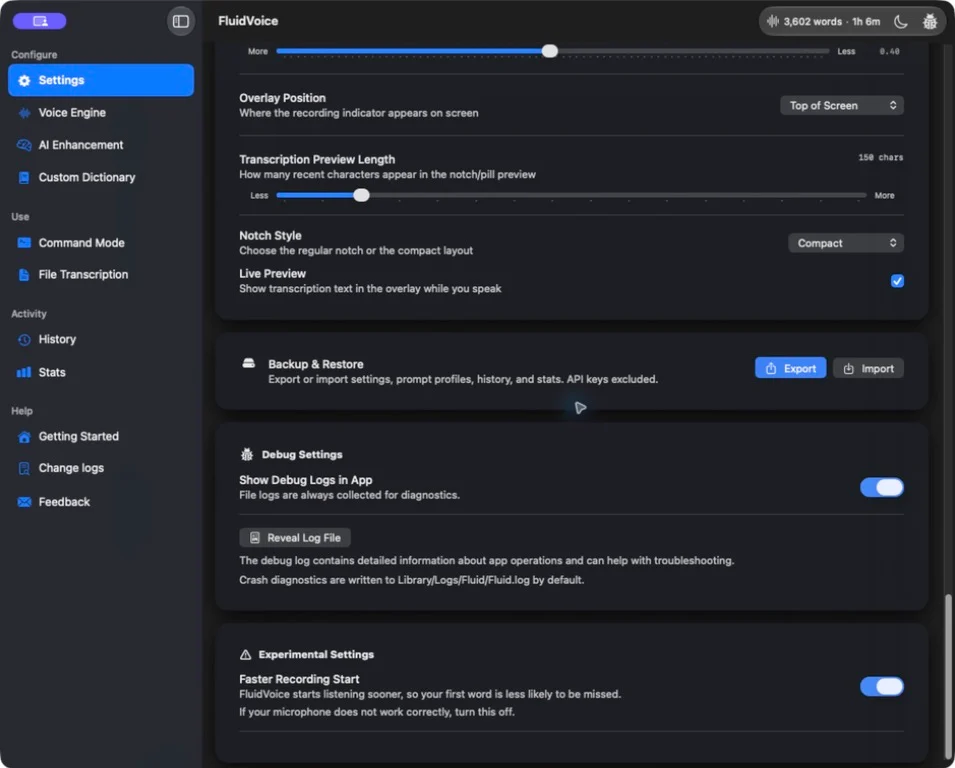View Change logs
The height and width of the screenshot is (768, 955).
(x=101, y=468)
